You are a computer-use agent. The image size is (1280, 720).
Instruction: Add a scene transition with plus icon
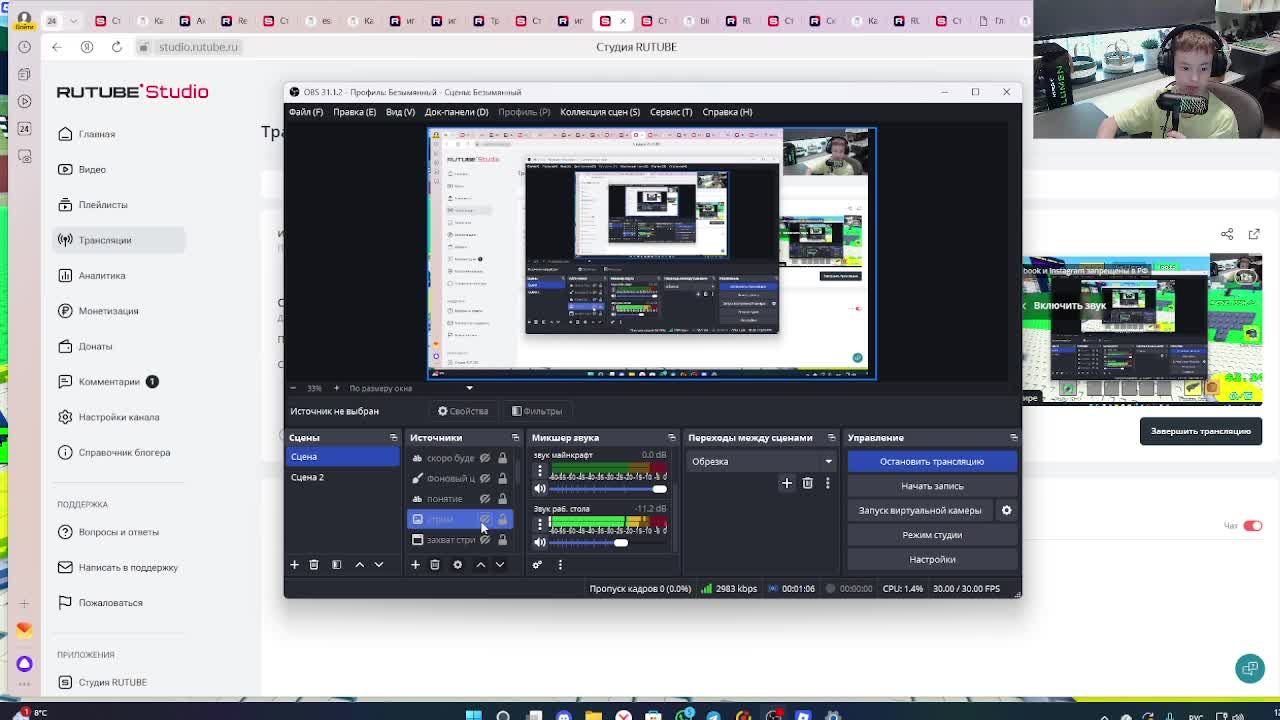coord(786,483)
